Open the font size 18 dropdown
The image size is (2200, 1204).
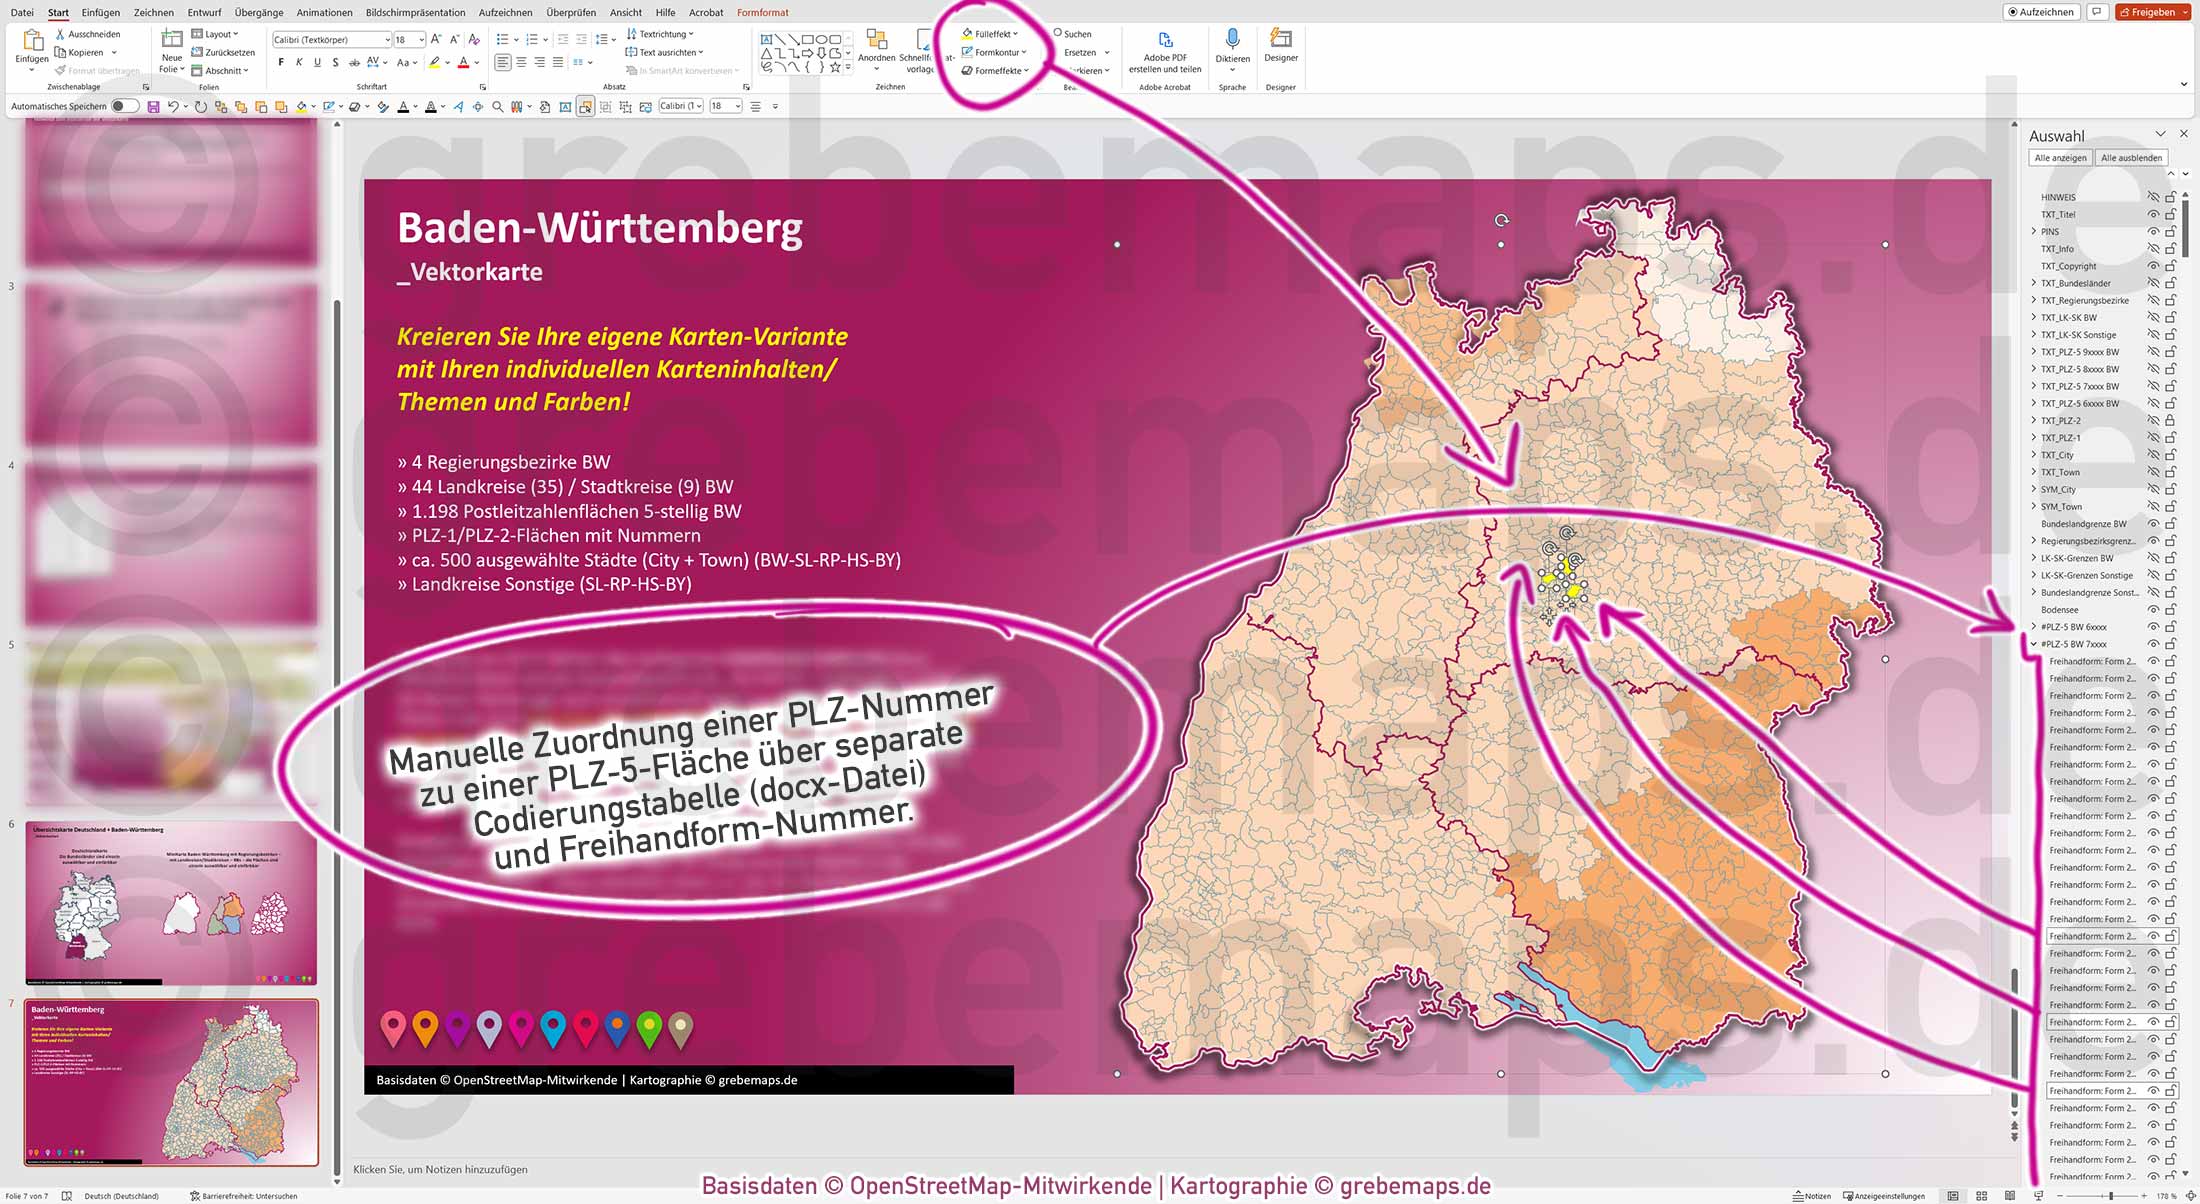pyautogui.click(x=424, y=39)
